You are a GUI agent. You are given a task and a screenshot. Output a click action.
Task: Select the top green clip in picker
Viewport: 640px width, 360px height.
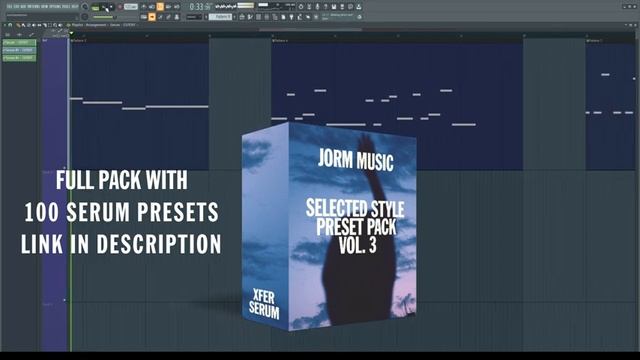pyautogui.click(x=19, y=42)
